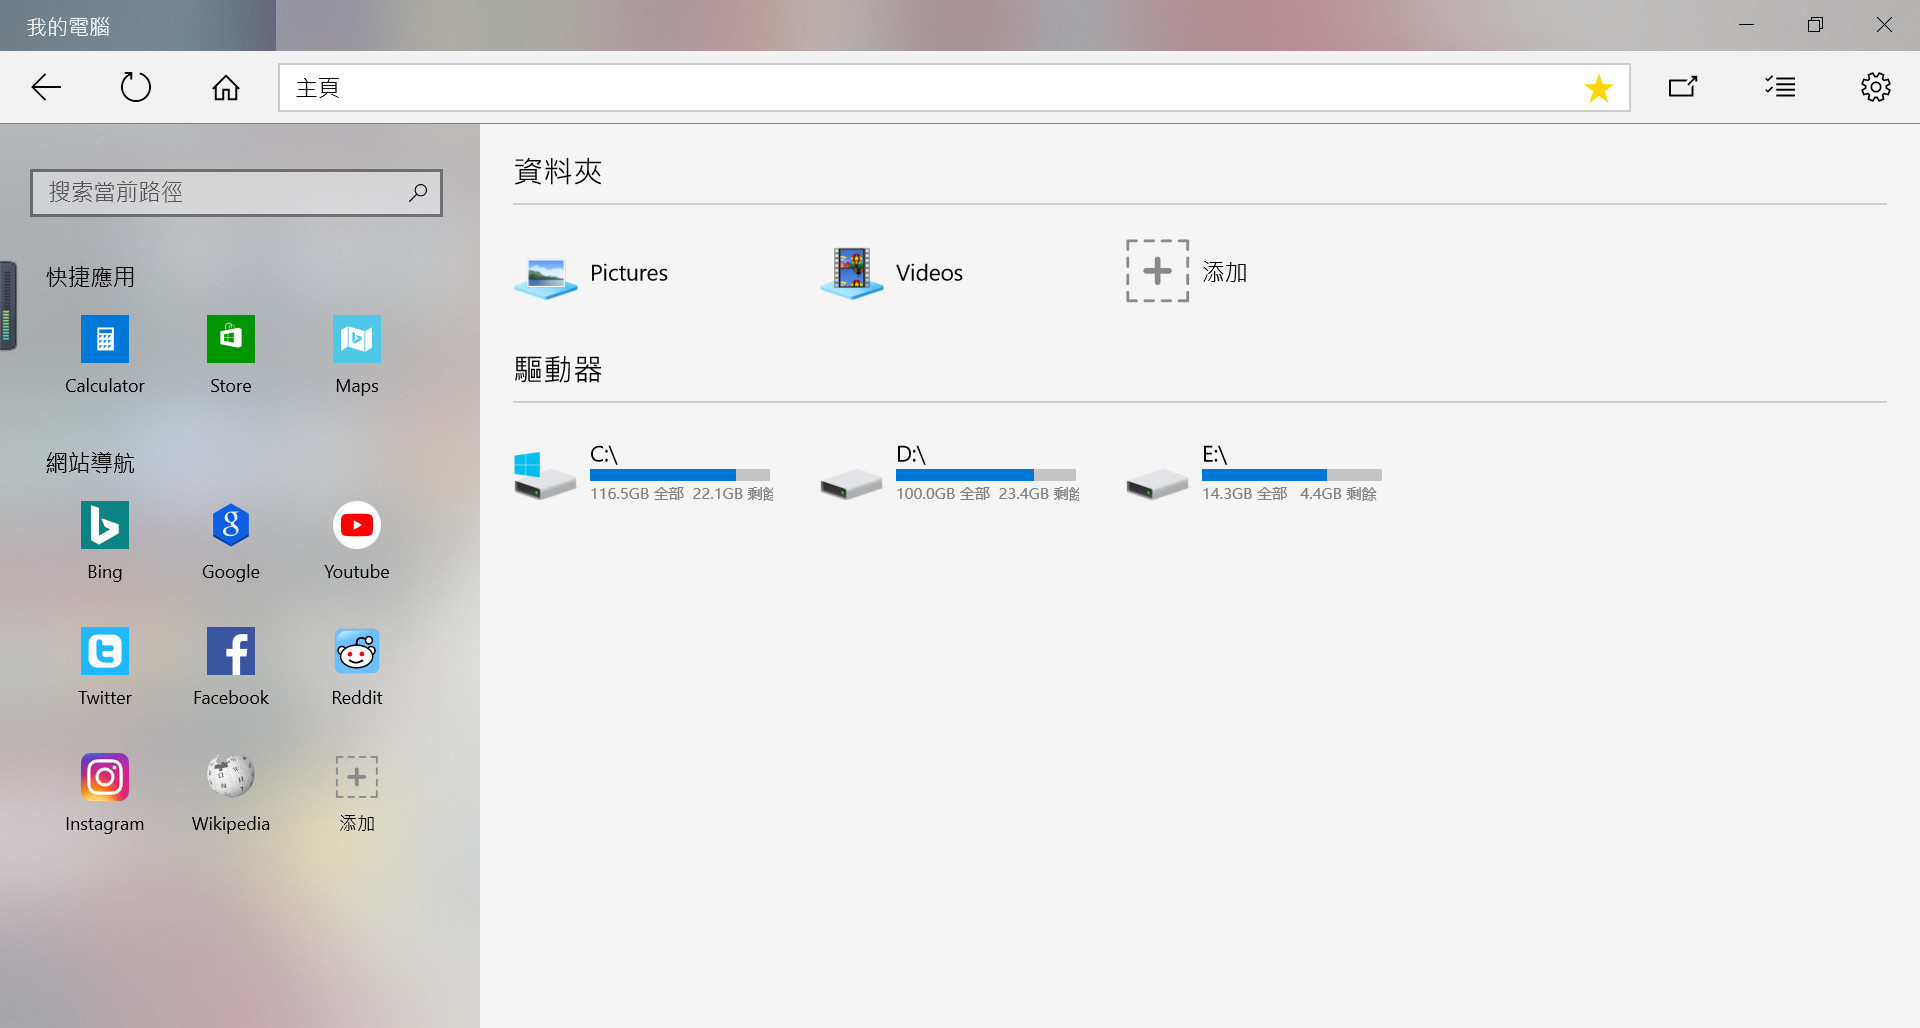
Task: Focus the 搜索當前路徑 search field
Action: (236, 192)
